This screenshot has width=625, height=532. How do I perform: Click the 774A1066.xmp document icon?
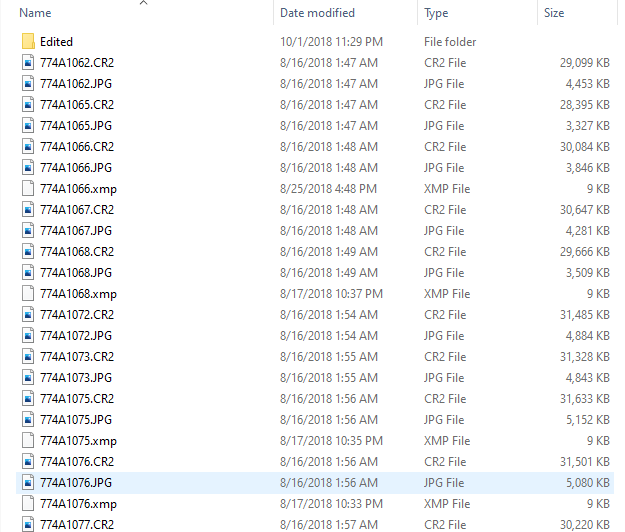(x=28, y=189)
